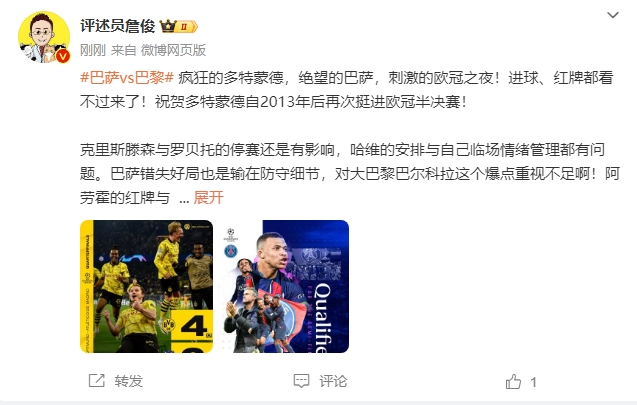Click the II level indicator on badge
The height and width of the screenshot is (405, 637).
click(184, 27)
